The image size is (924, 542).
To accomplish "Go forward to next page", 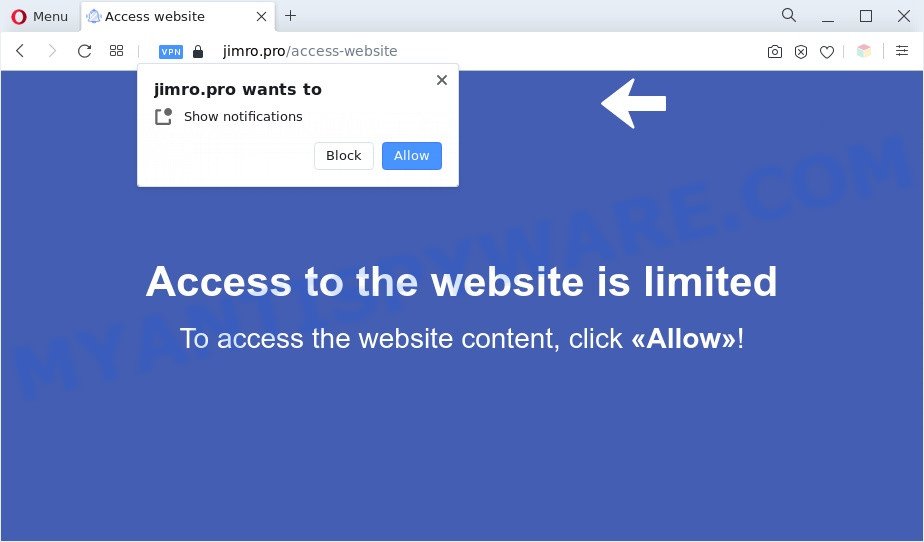I will (52, 51).
